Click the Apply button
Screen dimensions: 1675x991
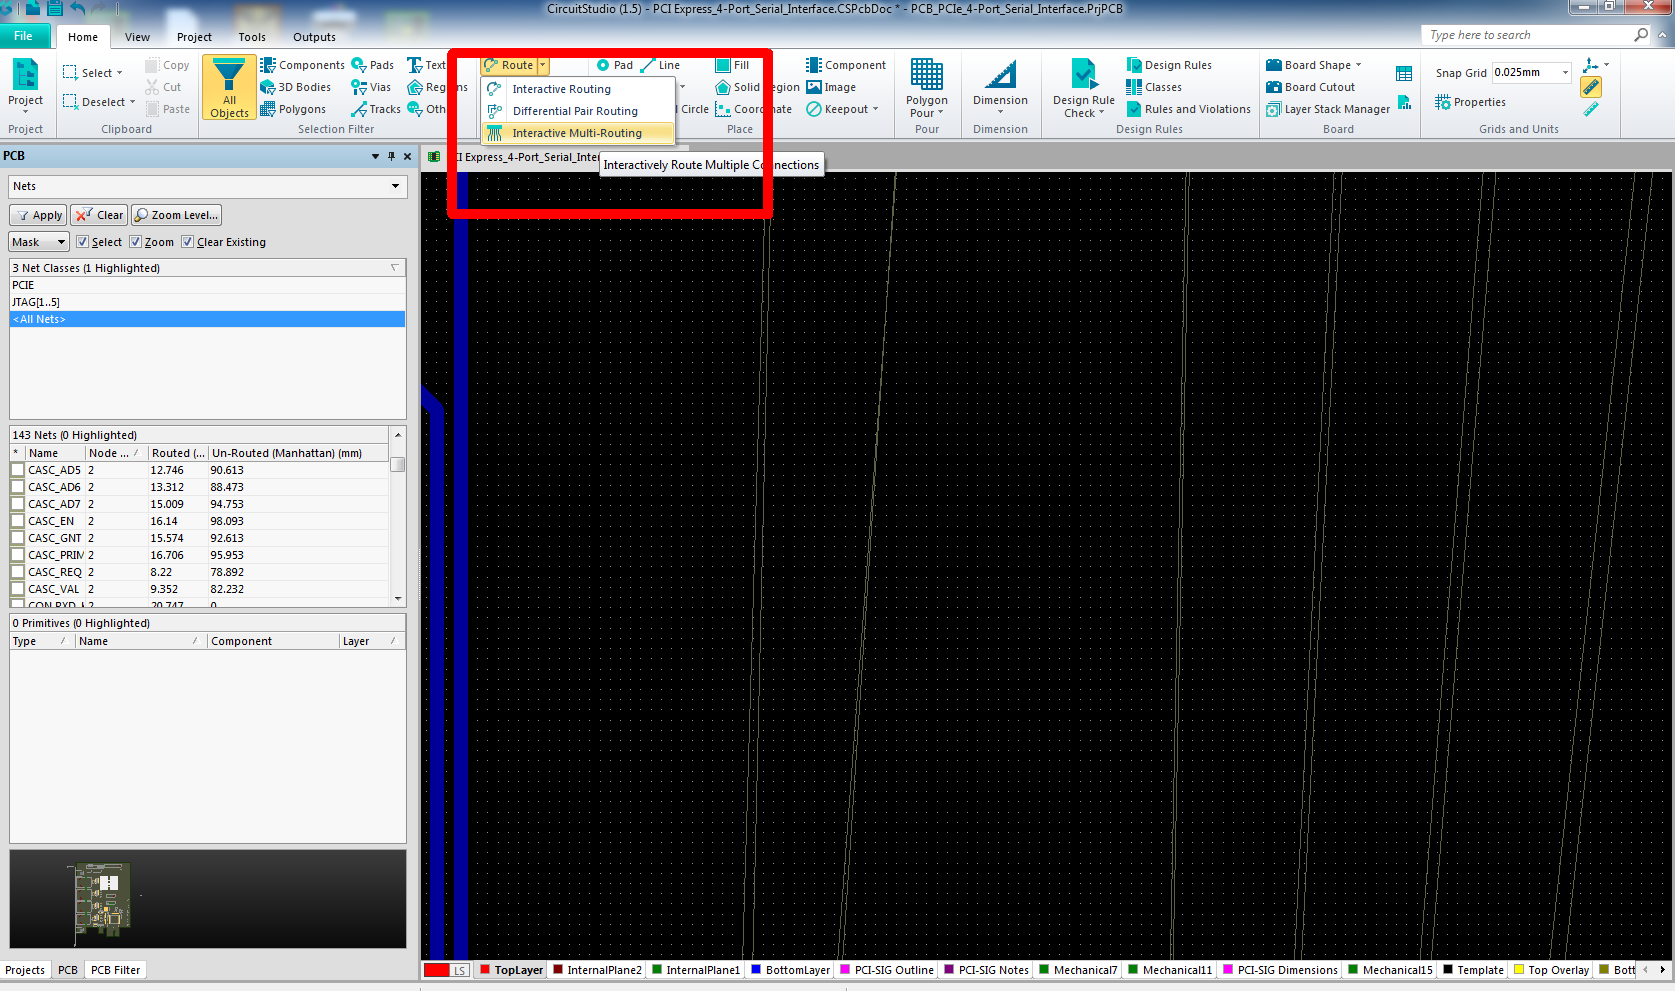pos(38,215)
